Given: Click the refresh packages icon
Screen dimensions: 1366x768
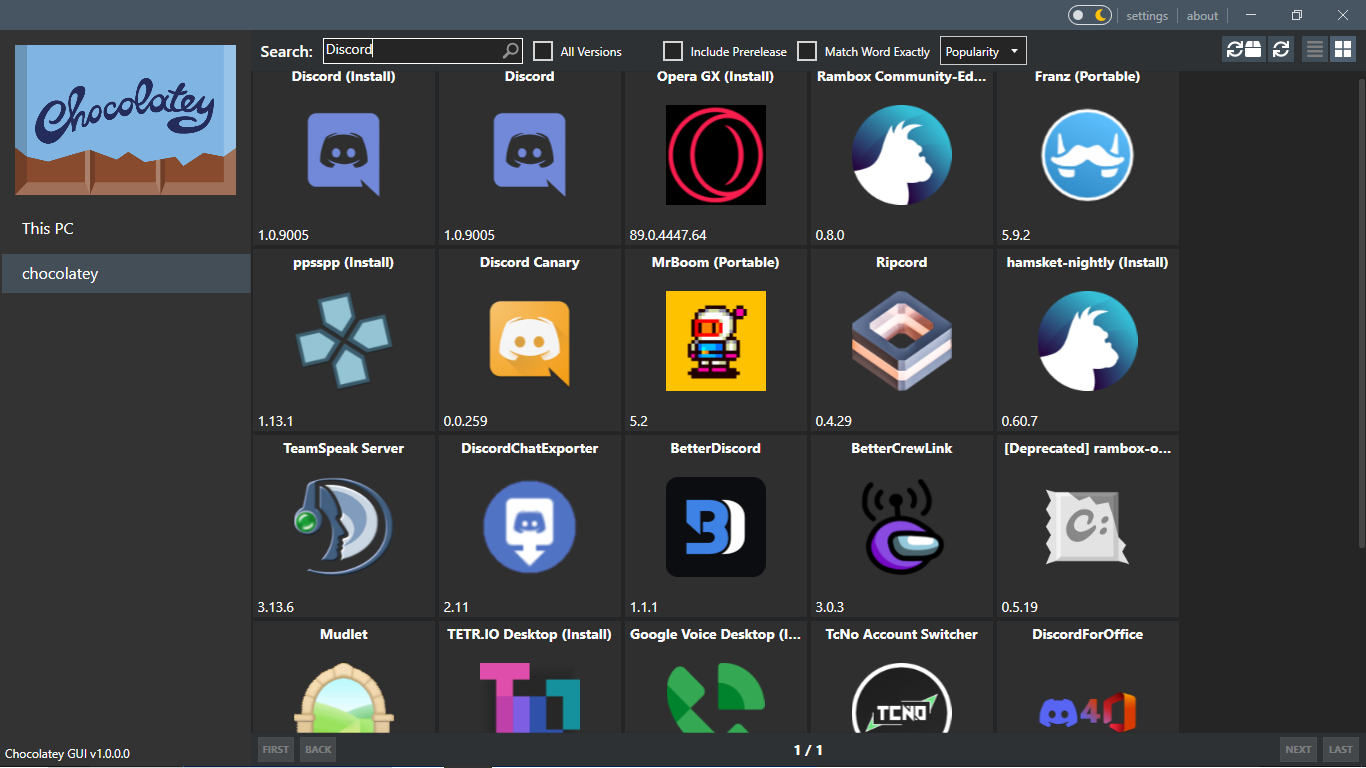Looking at the screenshot, I should pyautogui.click(x=1280, y=49).
